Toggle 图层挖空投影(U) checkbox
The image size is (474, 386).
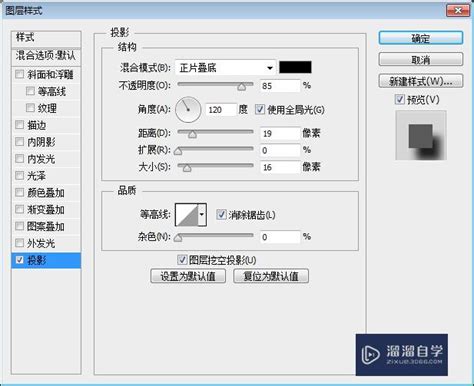pyautogui.click(x=182, y=260)
